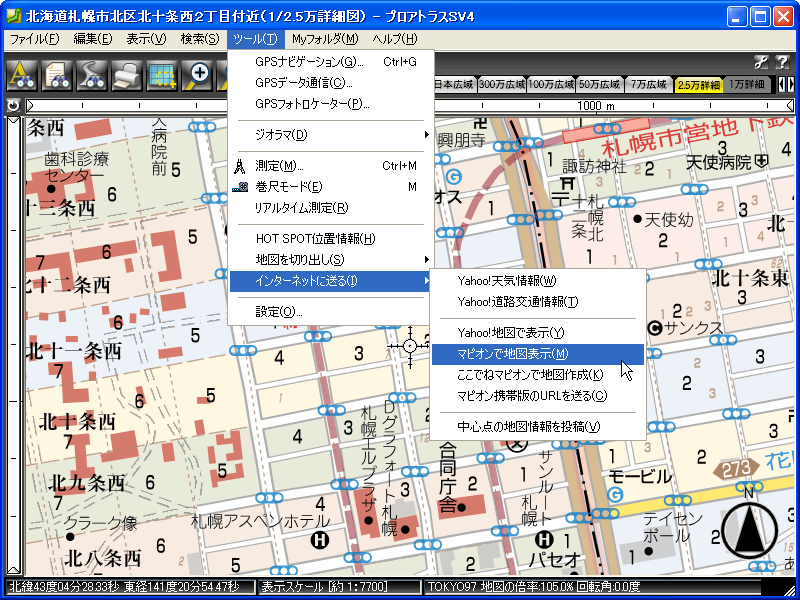This screenshot has width=800, height=600.
Task: Click the 天使病院 hospital cross symbol
Action: tap(761, 162)
